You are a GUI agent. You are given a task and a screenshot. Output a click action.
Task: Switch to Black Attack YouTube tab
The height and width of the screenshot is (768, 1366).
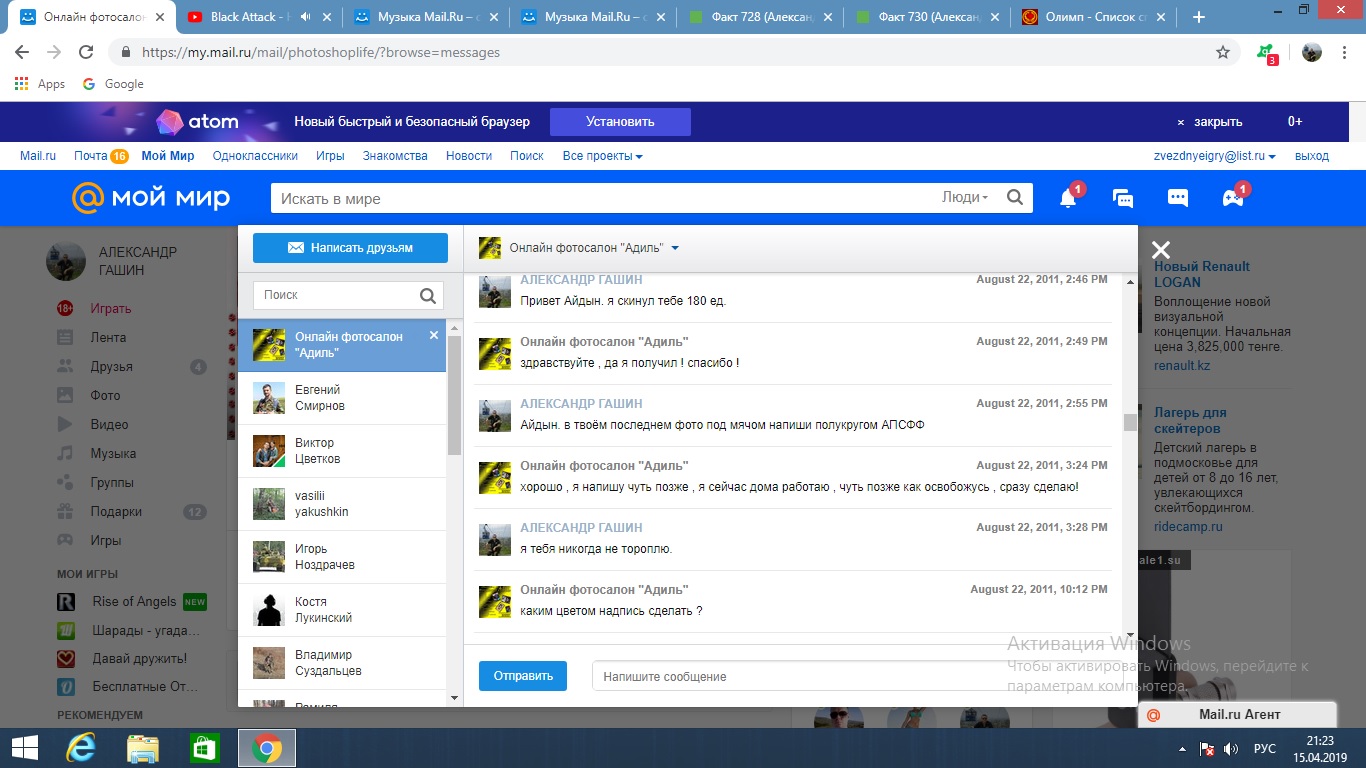[258, 17]
